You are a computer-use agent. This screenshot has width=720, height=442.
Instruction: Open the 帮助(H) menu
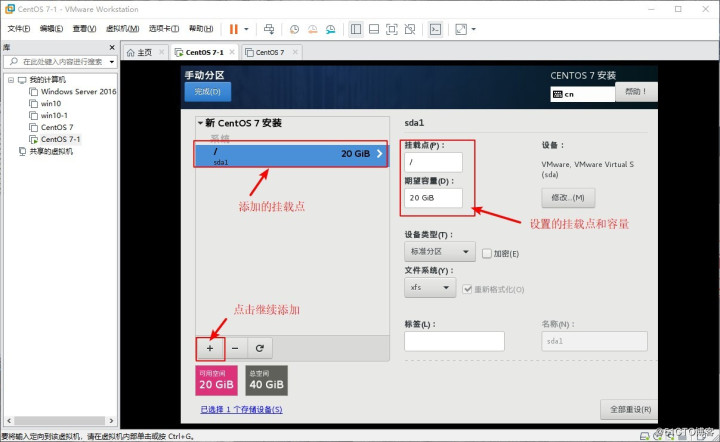pyautogui.click(x=201, y=28)
